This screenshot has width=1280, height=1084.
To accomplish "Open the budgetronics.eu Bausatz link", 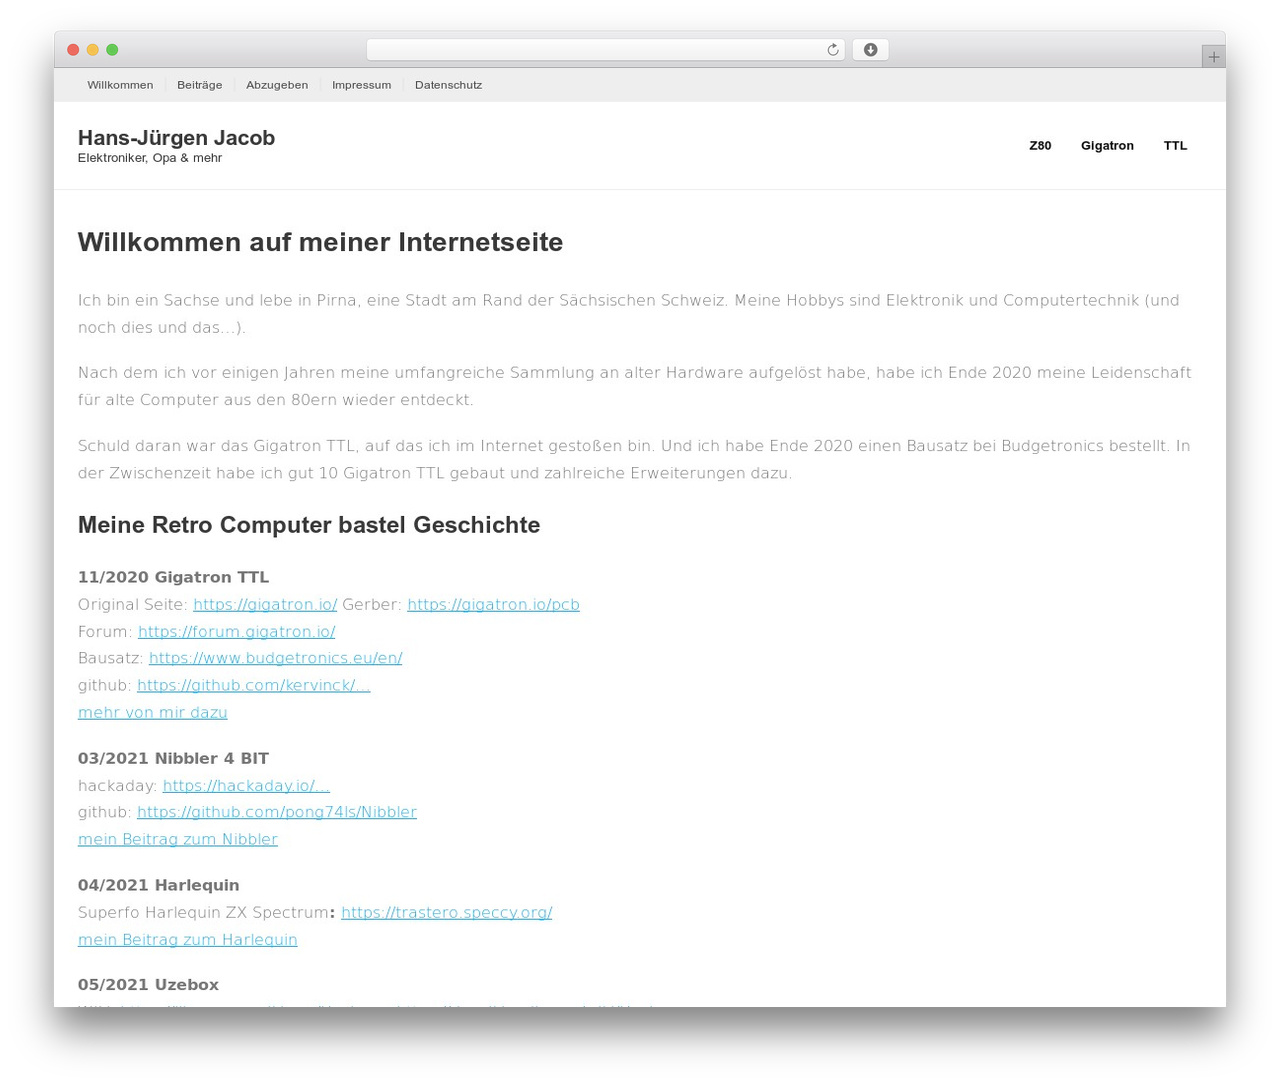I will 275,658.
